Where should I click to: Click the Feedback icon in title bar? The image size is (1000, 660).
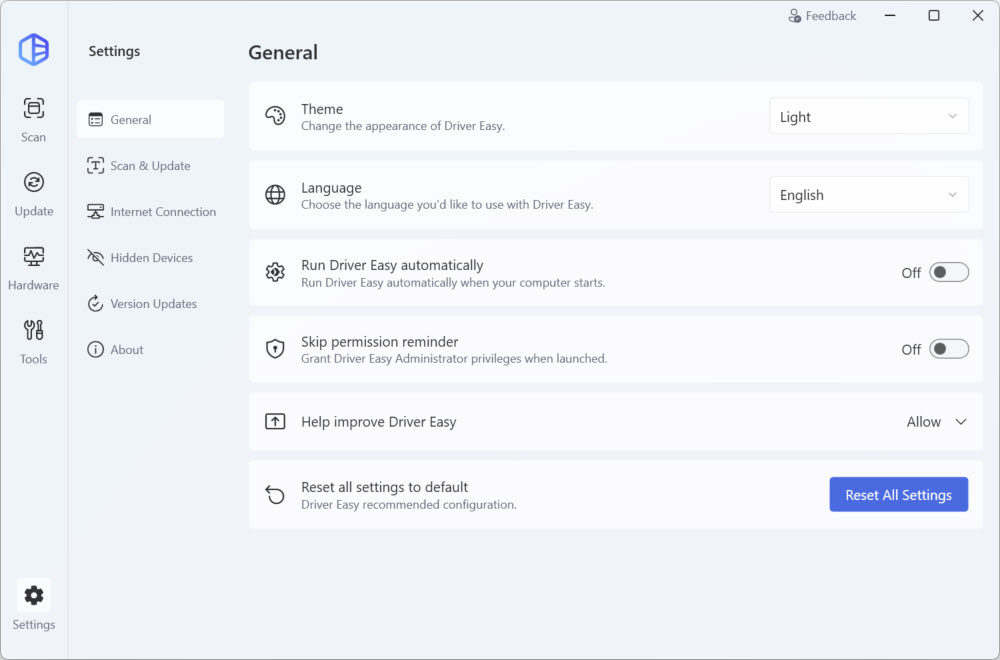(x=795, y=16)
